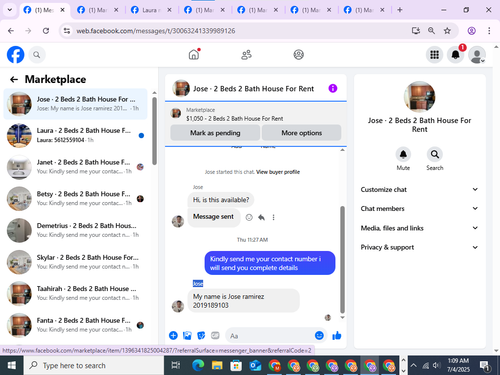The width and height of the screenshot is (500, 375).
Task: Choose a sticker icon in composer
Action: pyautogui.click(x=201, y=335)
